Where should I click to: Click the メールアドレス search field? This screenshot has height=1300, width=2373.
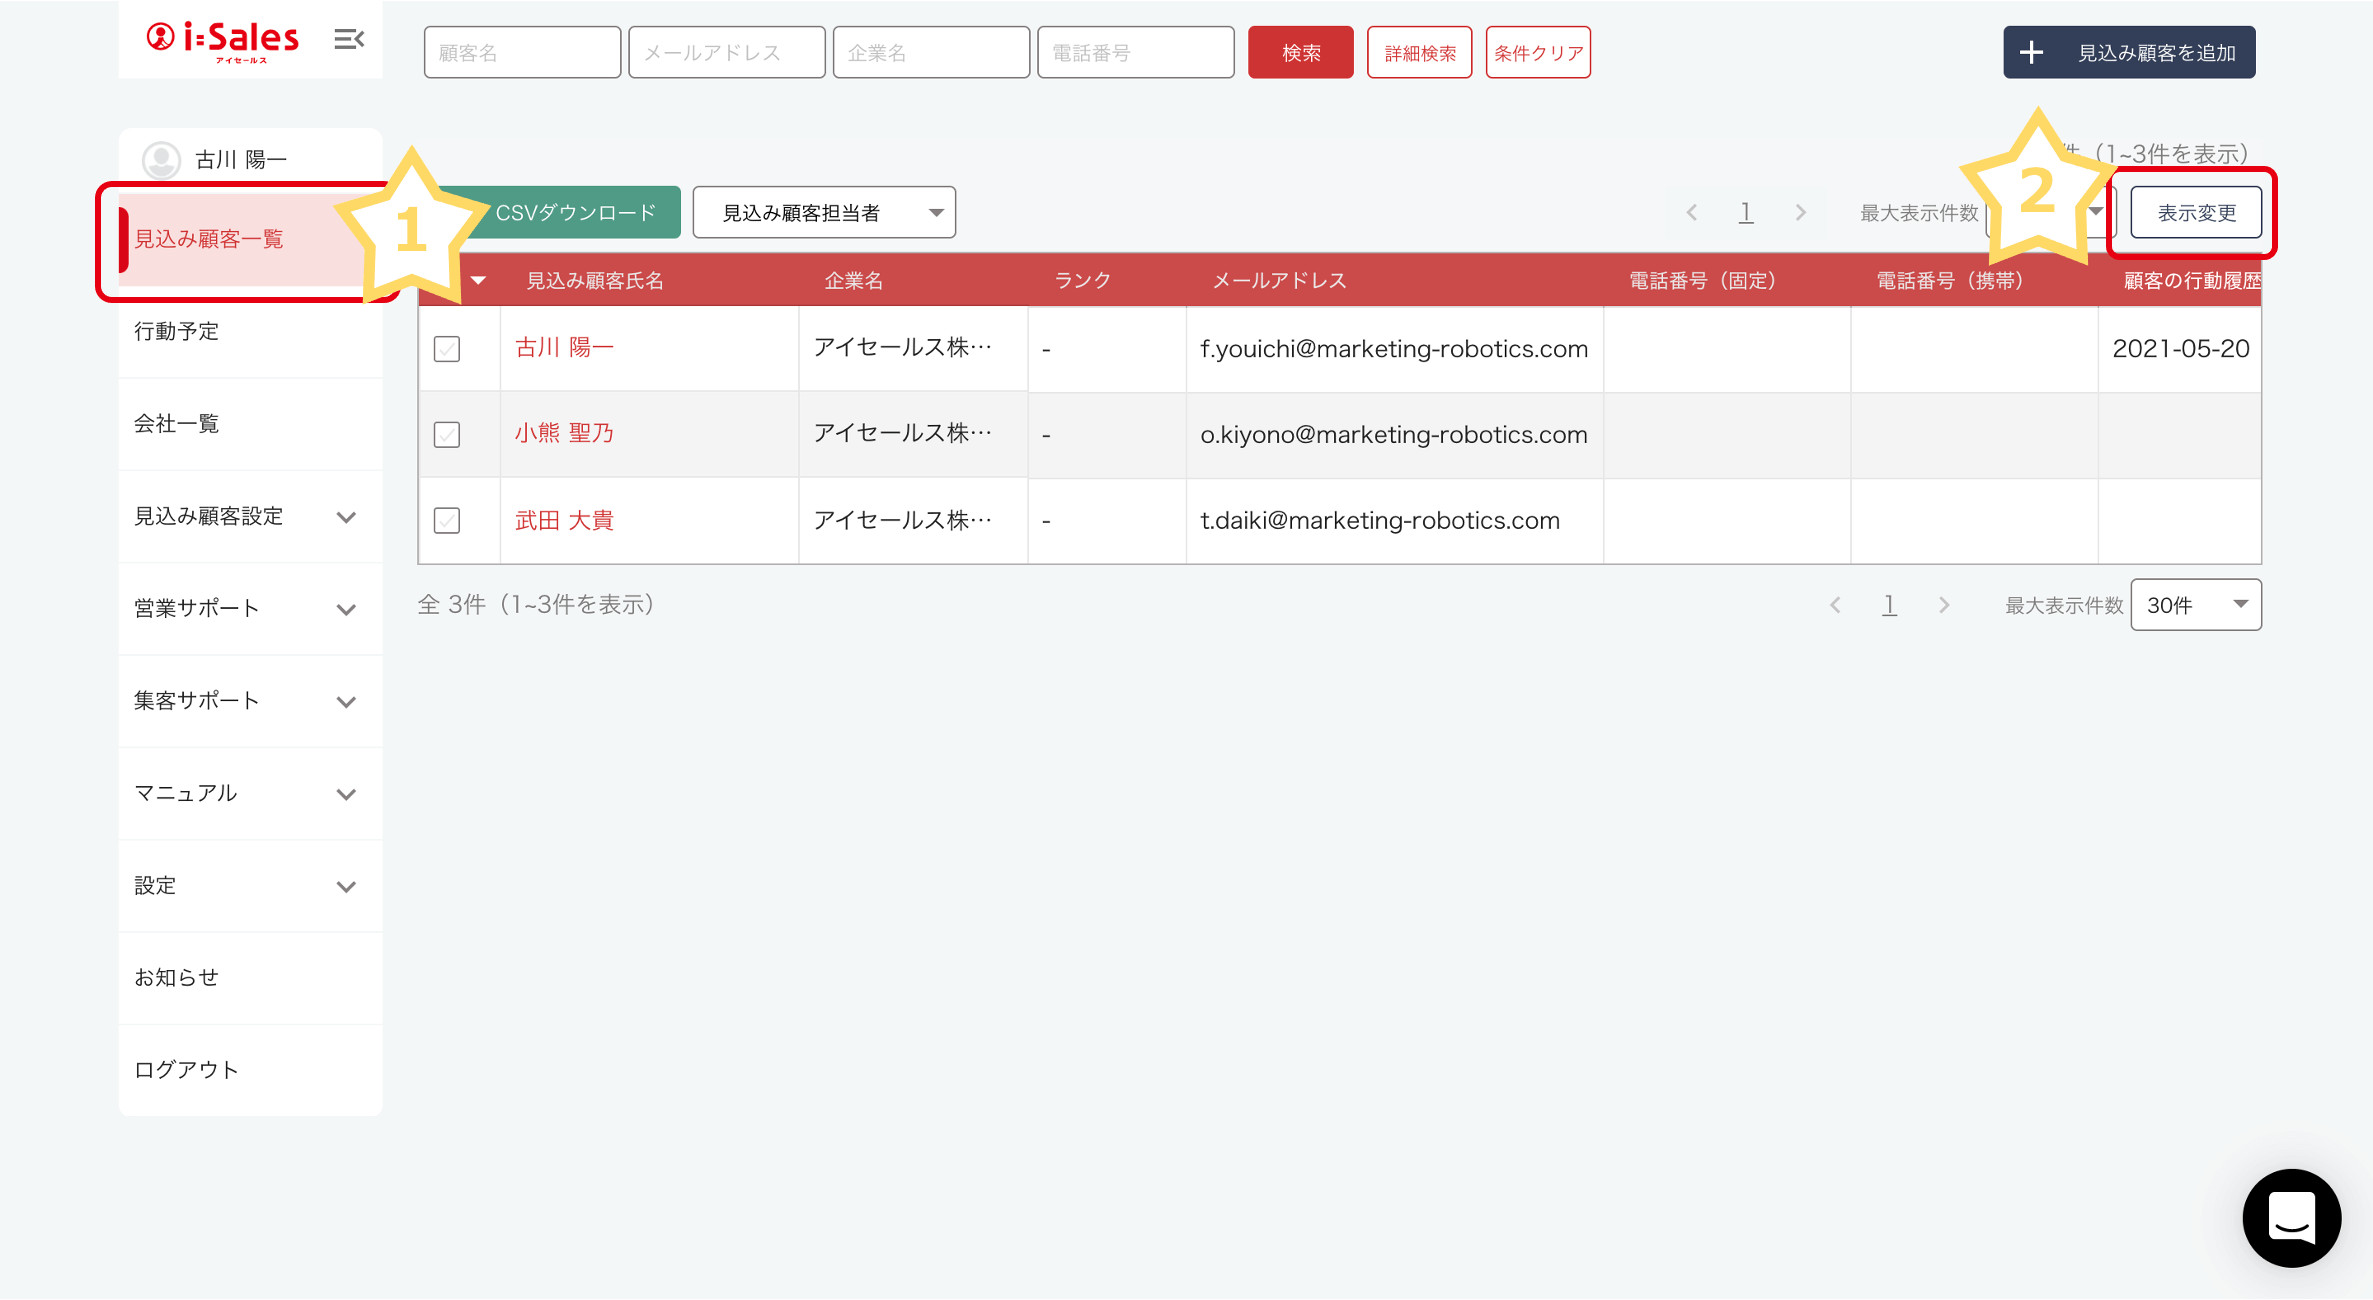[x=726, y=52]
